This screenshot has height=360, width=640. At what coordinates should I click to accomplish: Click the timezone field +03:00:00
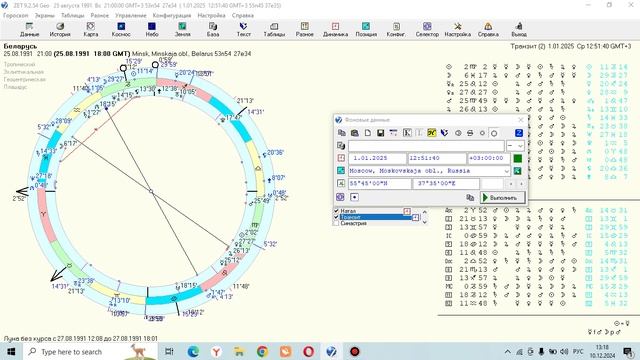click(x=489, y=158)
